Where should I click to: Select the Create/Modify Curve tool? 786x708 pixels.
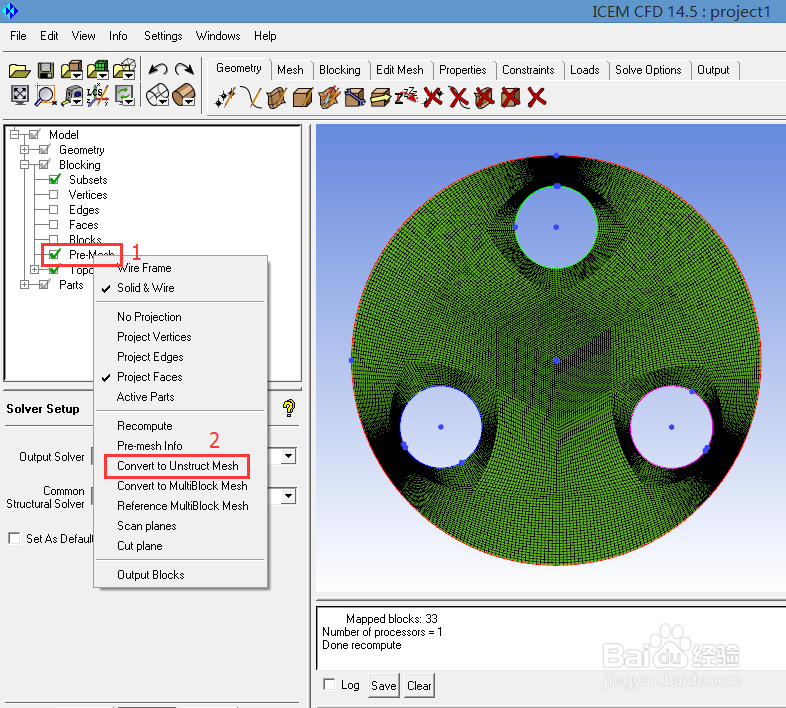(251, 97)
